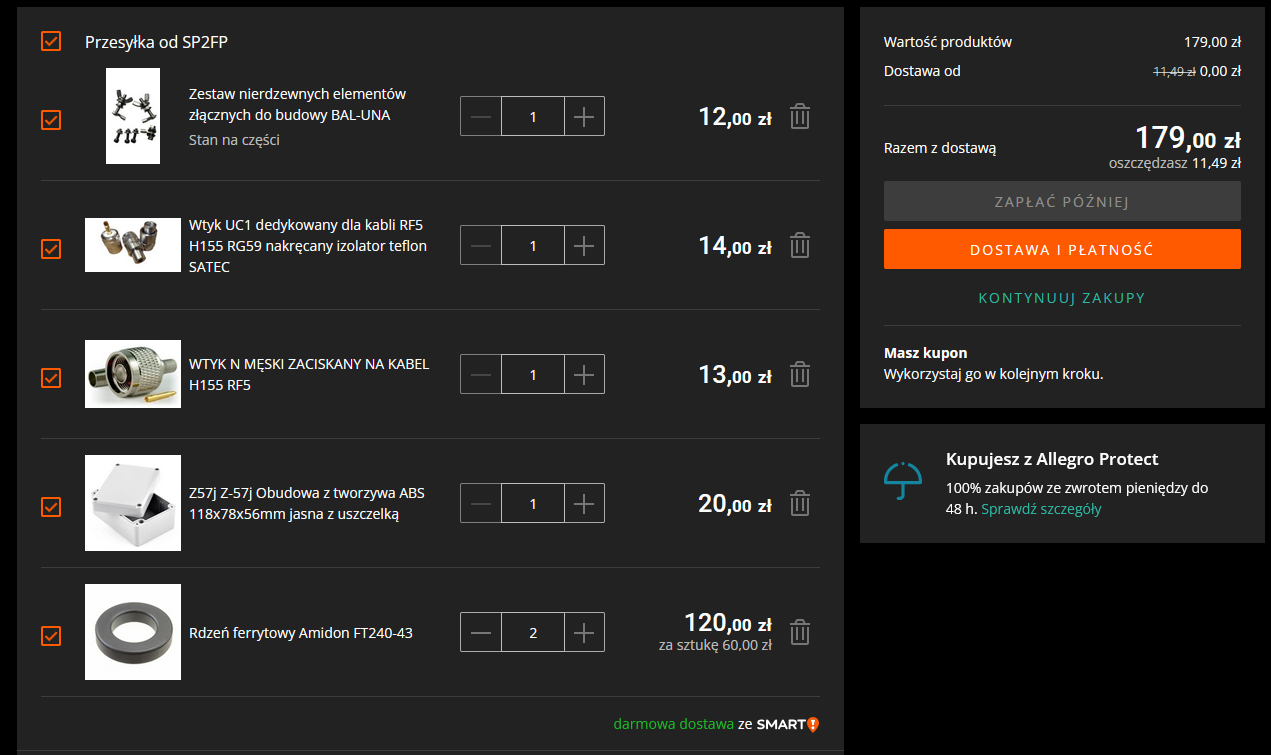The width and height of the screenshot is (1271, 755).
Task: Decrease quantity of Z57j enclosure
Action: (x=481, y=503)
